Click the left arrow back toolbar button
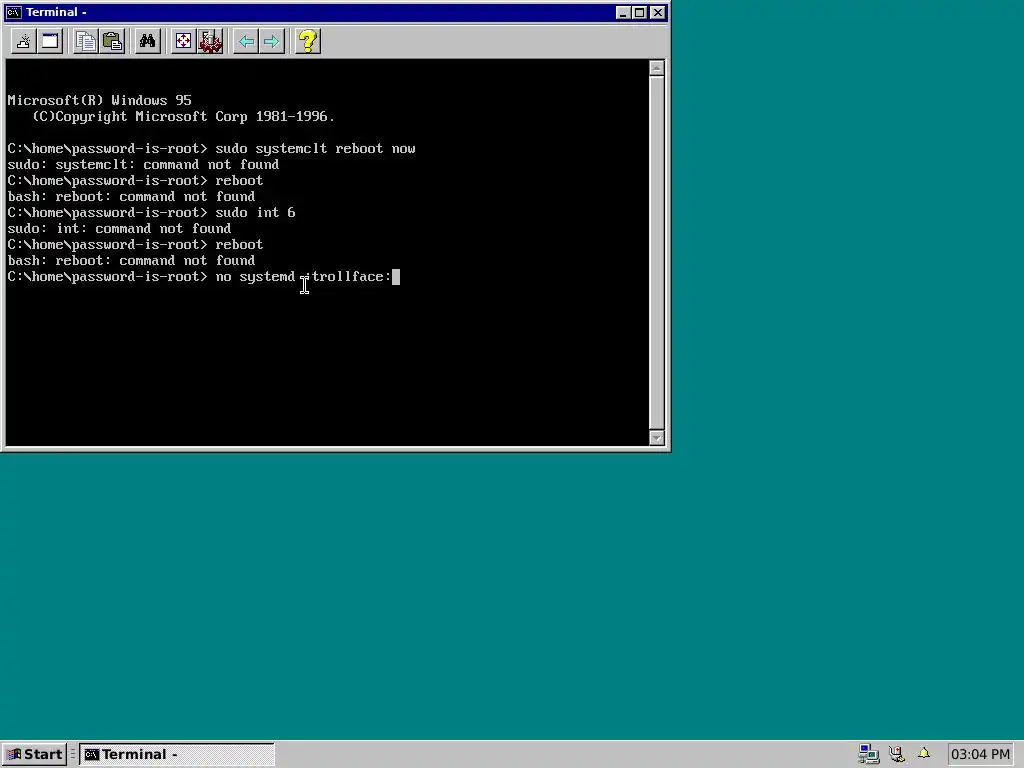This screenshot has width=1024, height=768. click(x=246, y=42)
